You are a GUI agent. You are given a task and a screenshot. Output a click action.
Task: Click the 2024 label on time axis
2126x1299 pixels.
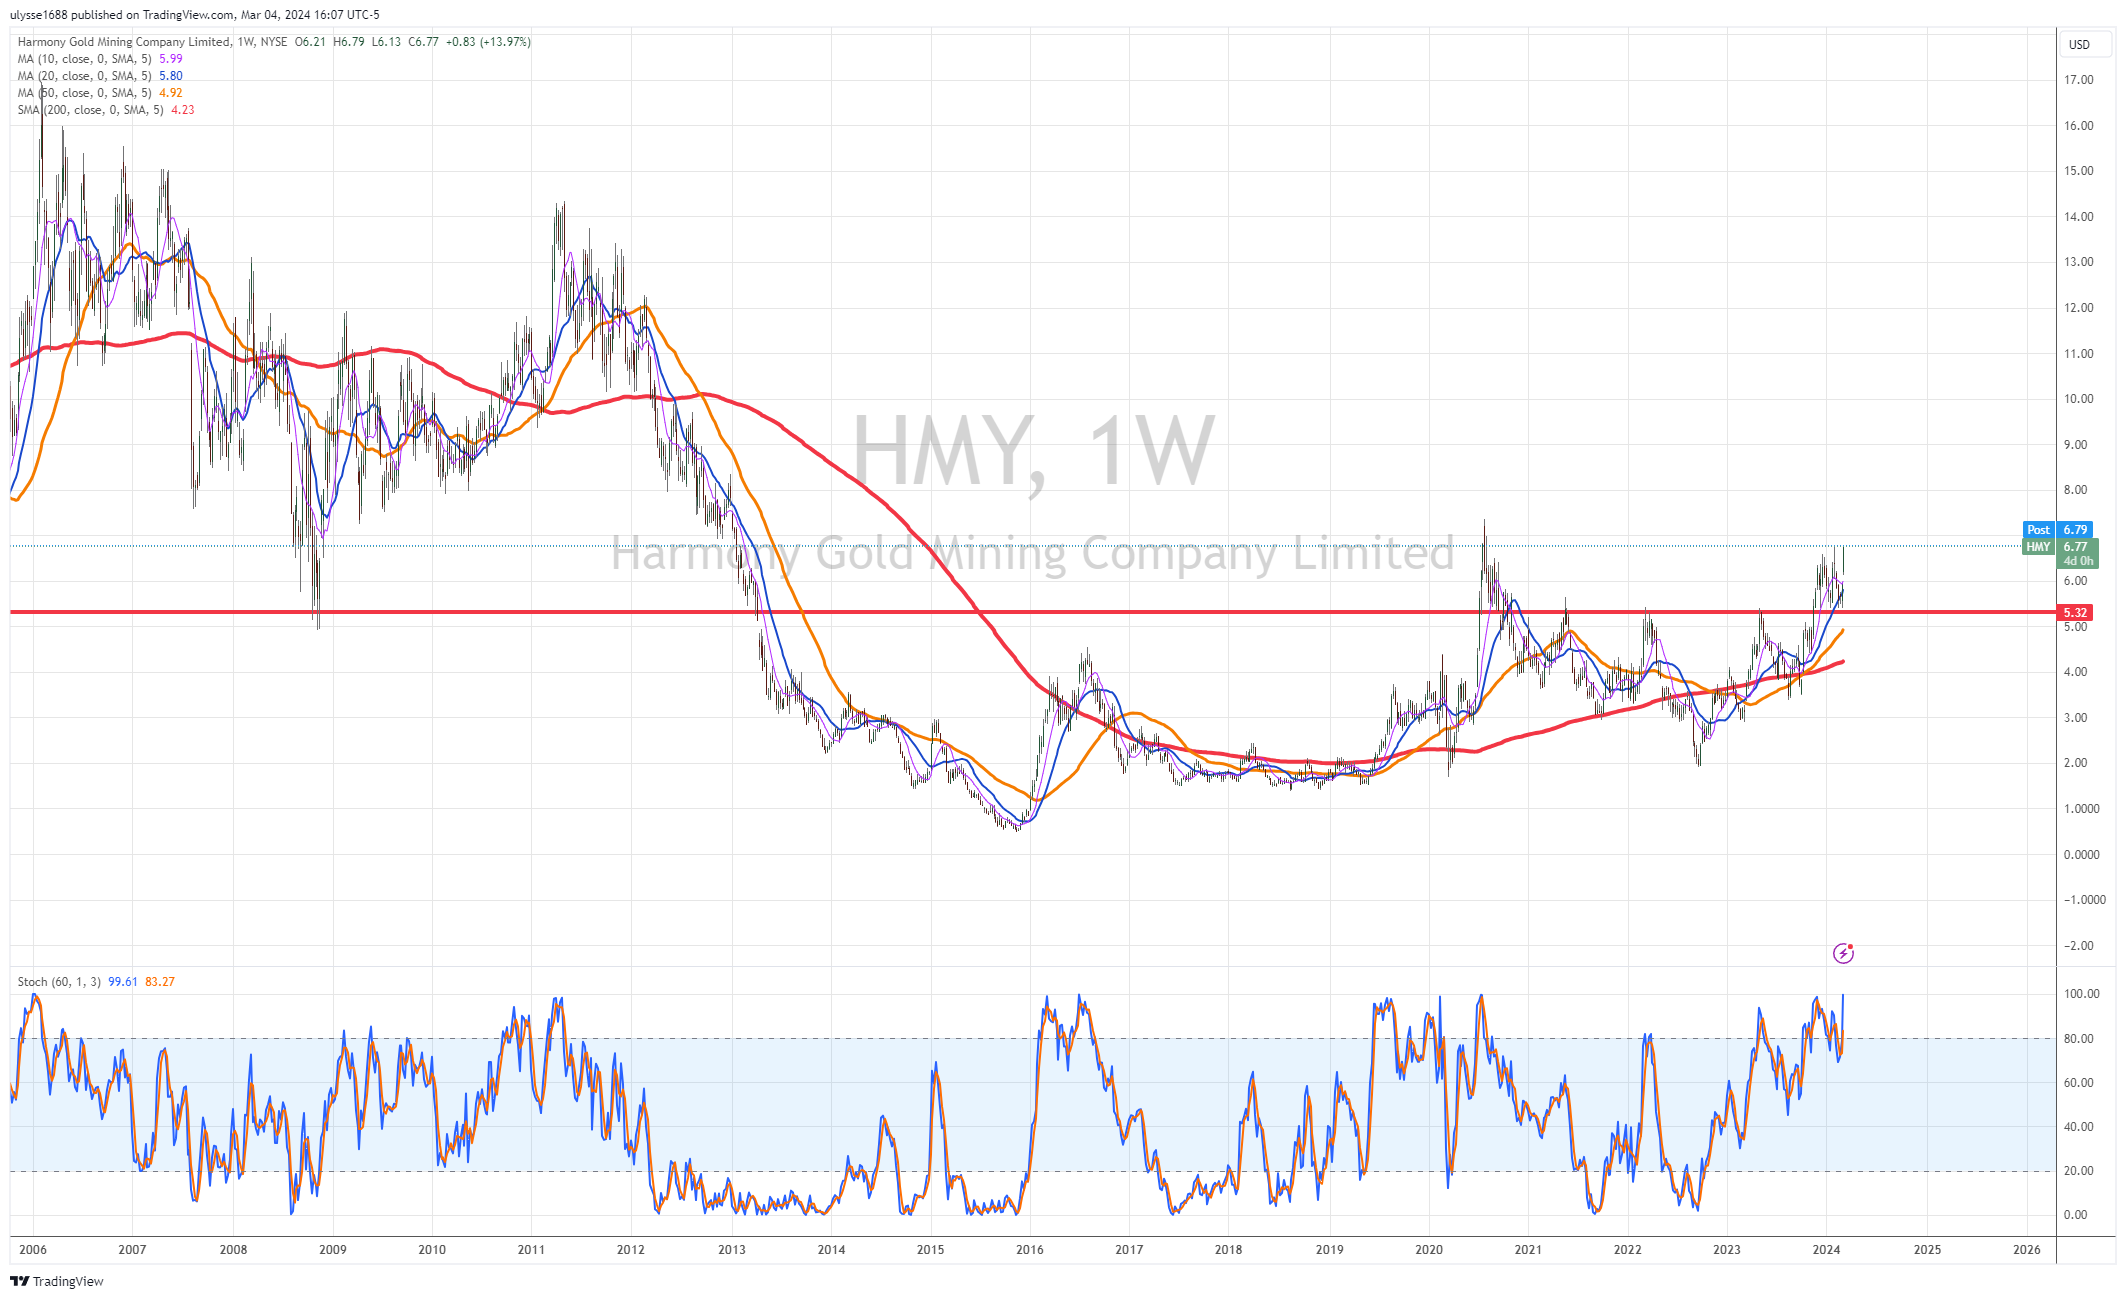pos(1826,1249)
